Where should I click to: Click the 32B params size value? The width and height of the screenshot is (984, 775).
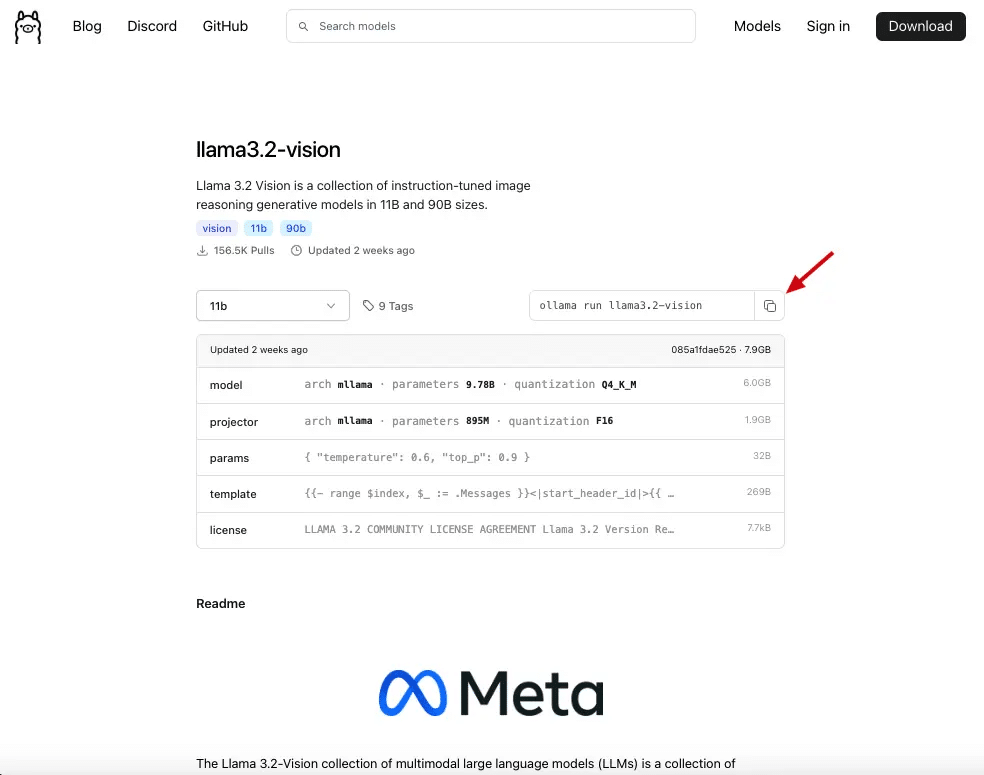[762, 456]
